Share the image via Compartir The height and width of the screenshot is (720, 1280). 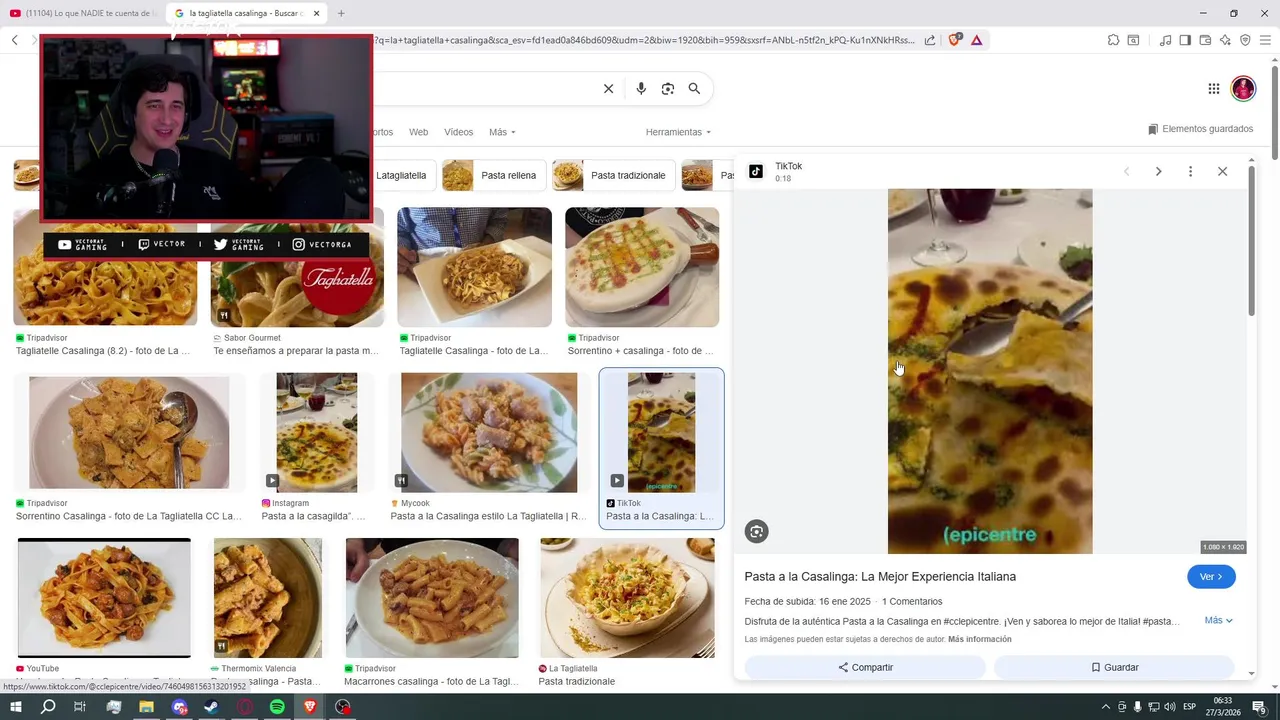click(x=865, y=667)
